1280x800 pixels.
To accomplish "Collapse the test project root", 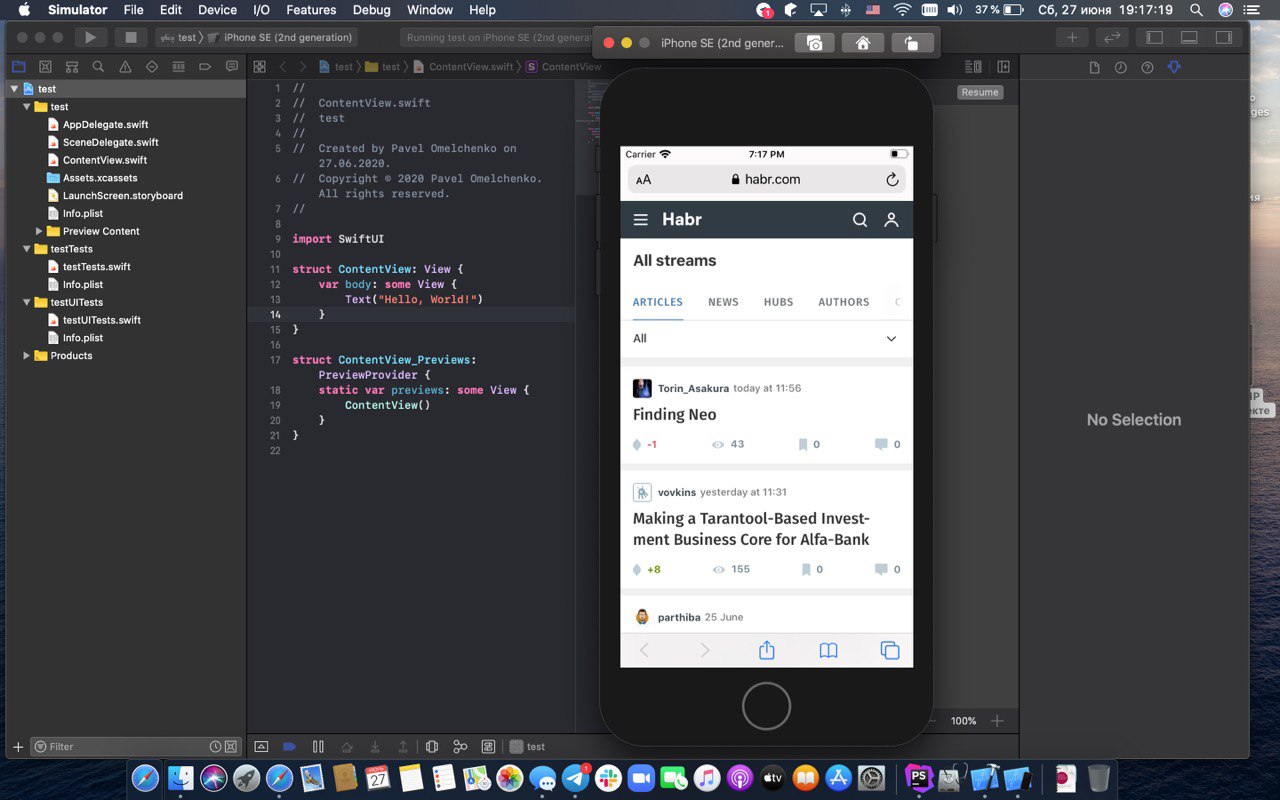I will (x=14, y=89).
